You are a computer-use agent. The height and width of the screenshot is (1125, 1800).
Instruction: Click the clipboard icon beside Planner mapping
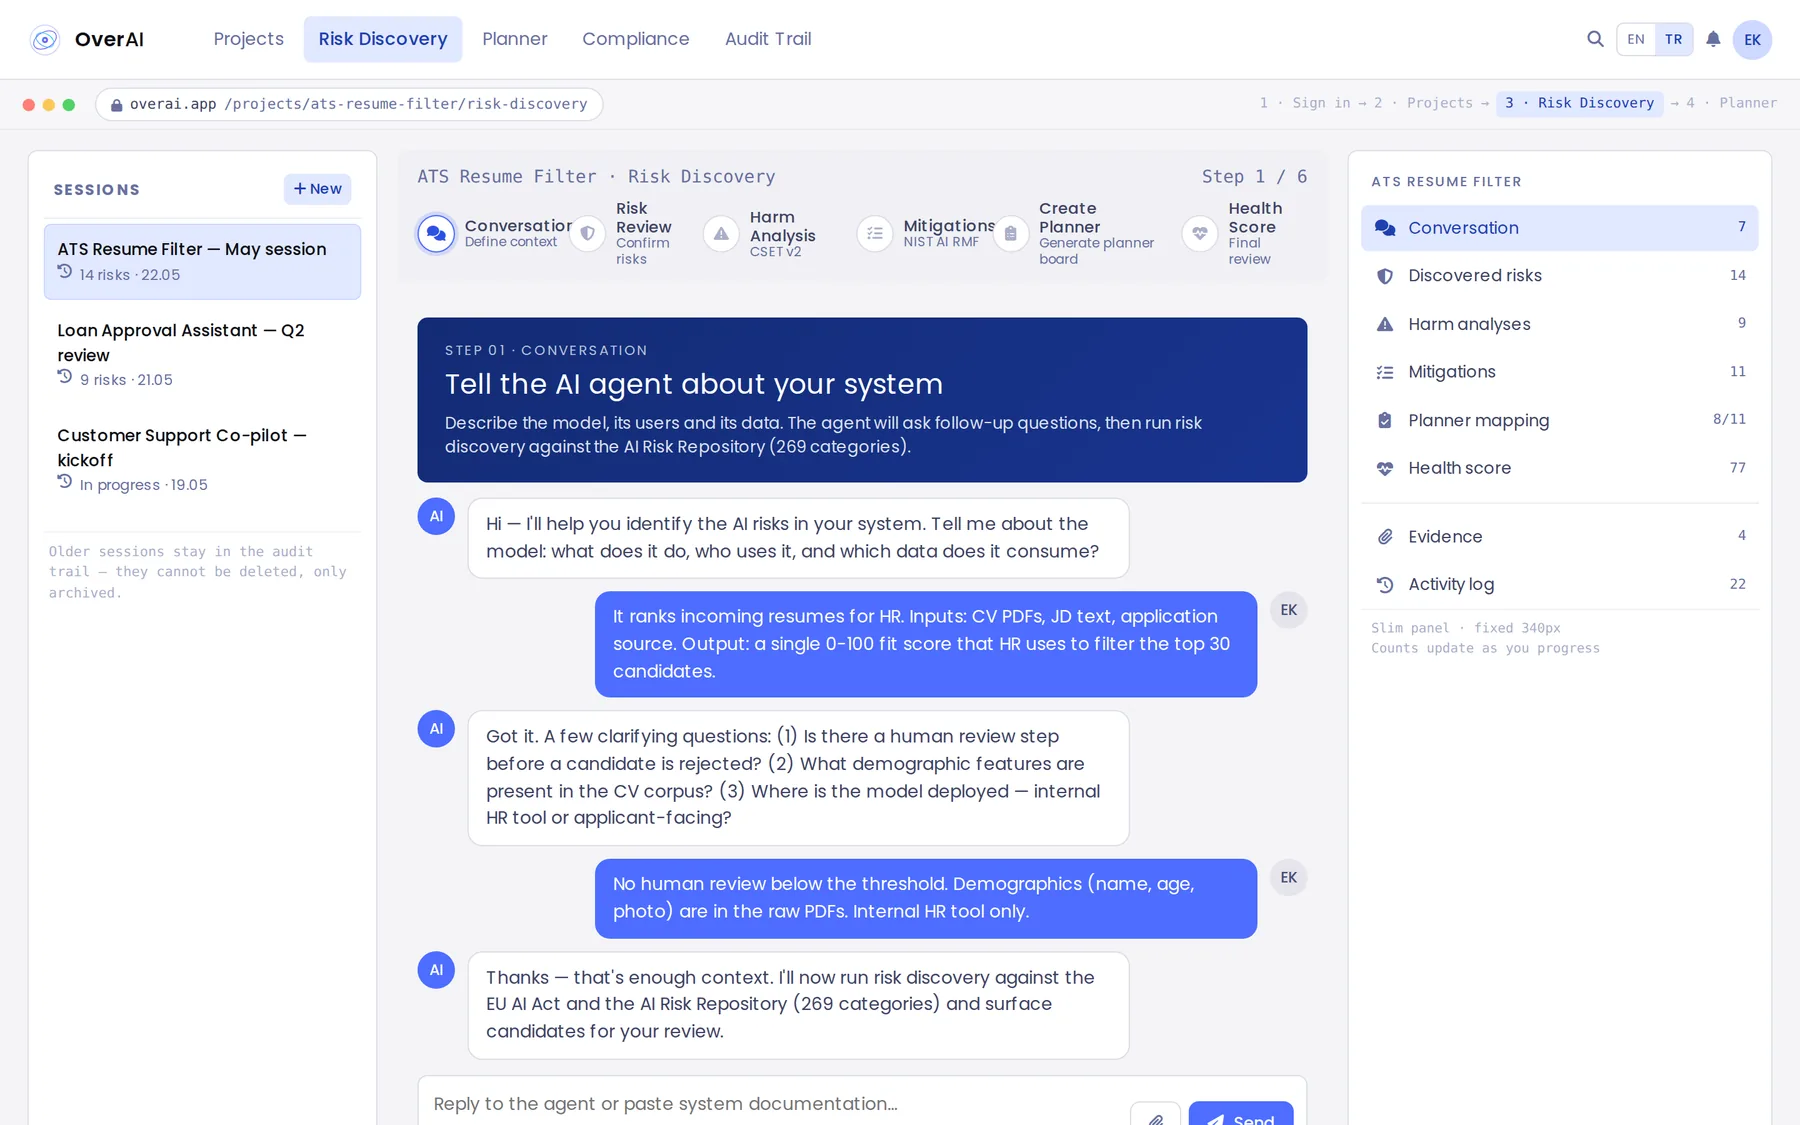[x=1385, y=420]
